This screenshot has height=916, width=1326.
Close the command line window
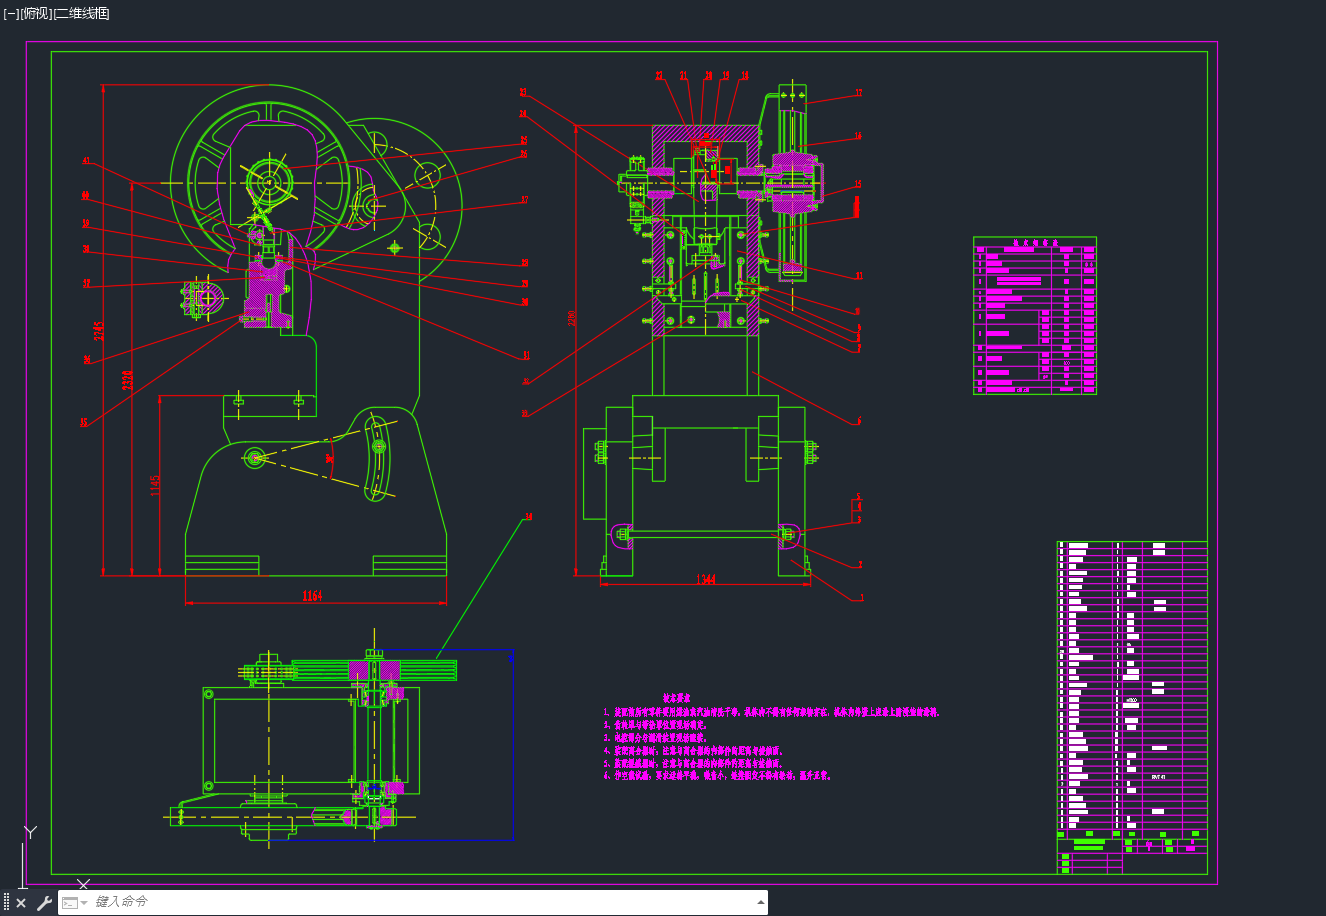[22, 903]
